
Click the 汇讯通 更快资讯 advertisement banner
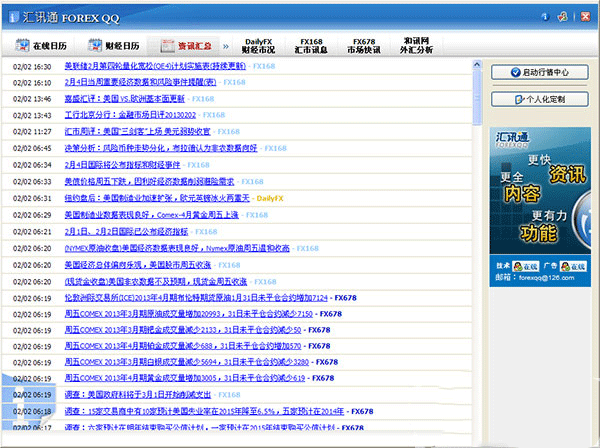[x=540, y=191]
